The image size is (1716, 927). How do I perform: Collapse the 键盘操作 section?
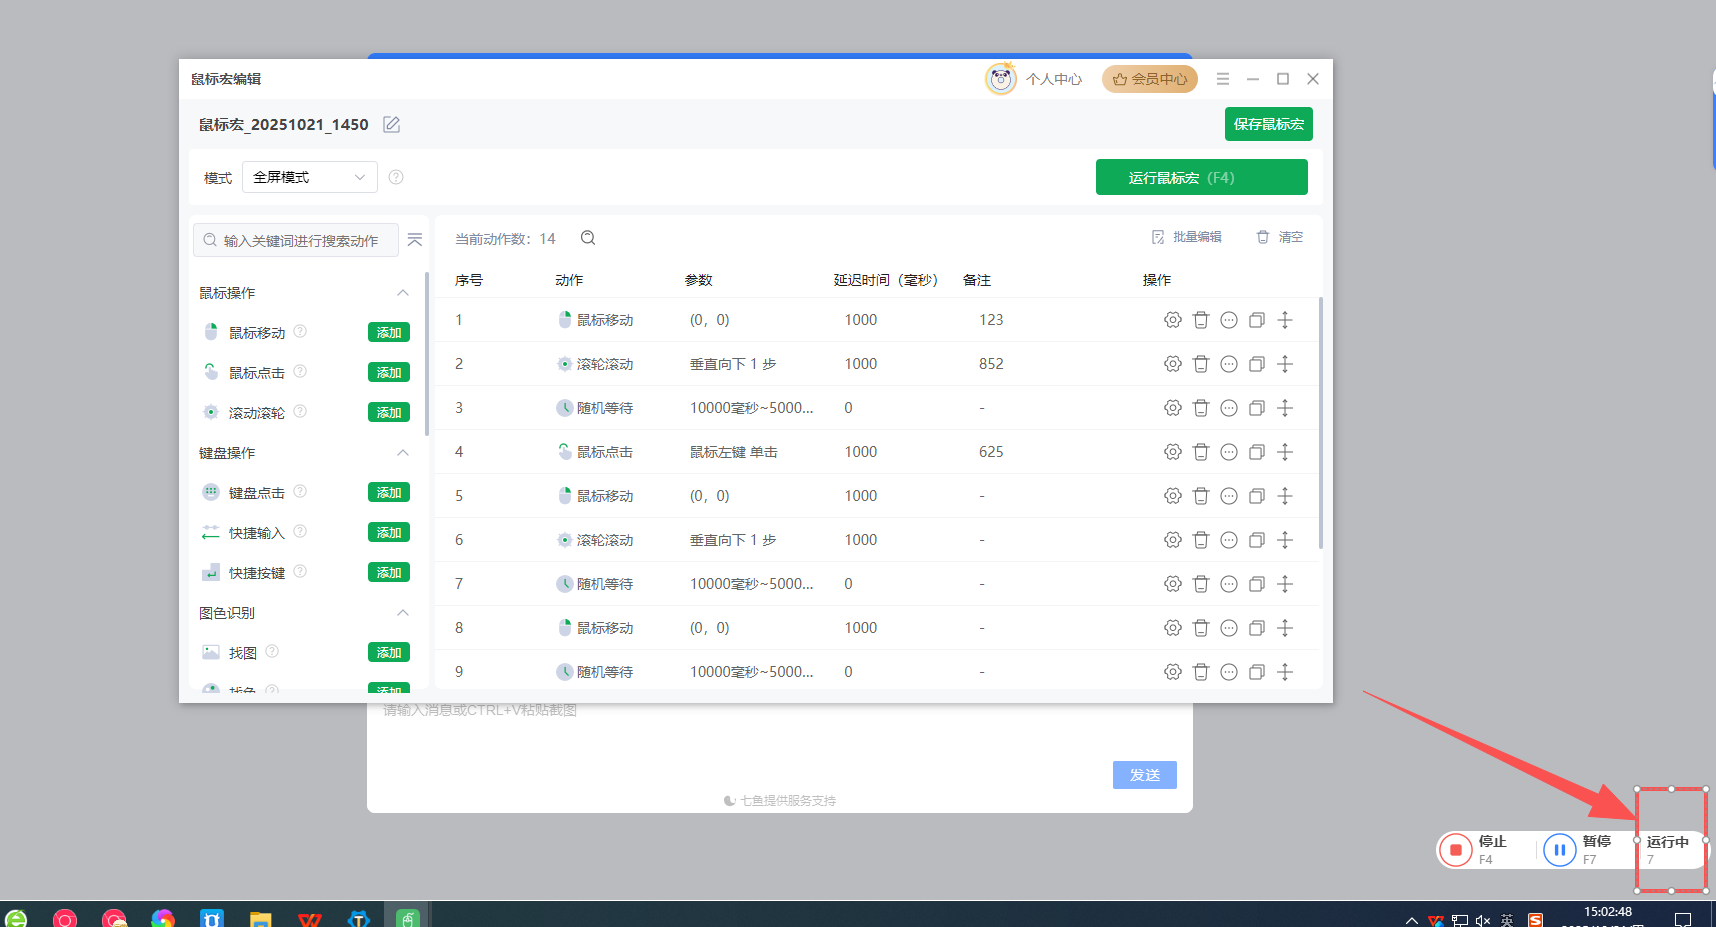(403, 453)
